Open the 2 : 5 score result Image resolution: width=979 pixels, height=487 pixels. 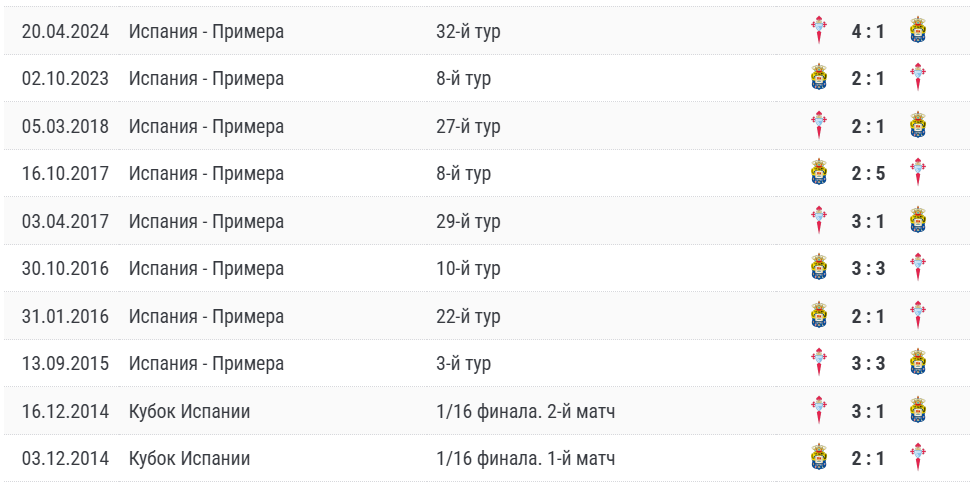pos(868,173)
